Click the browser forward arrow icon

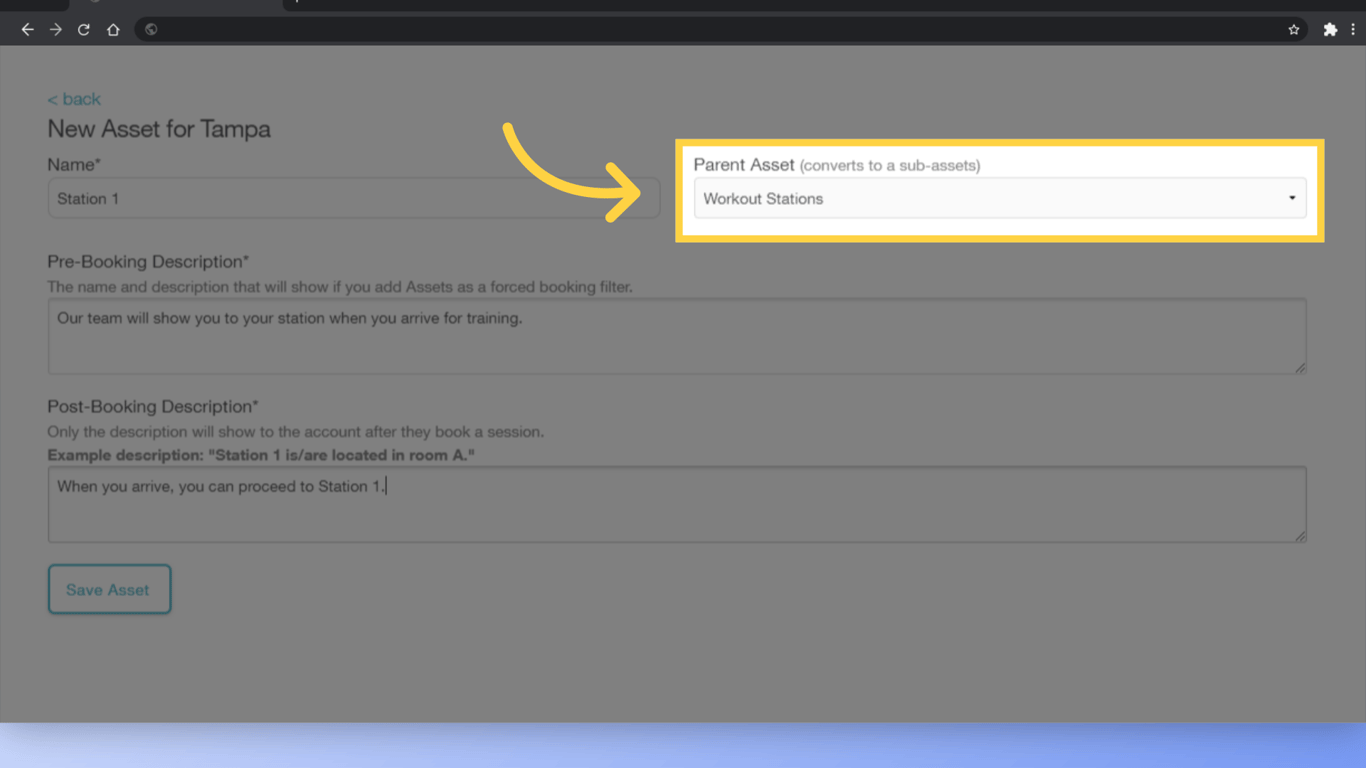point(55,29)
